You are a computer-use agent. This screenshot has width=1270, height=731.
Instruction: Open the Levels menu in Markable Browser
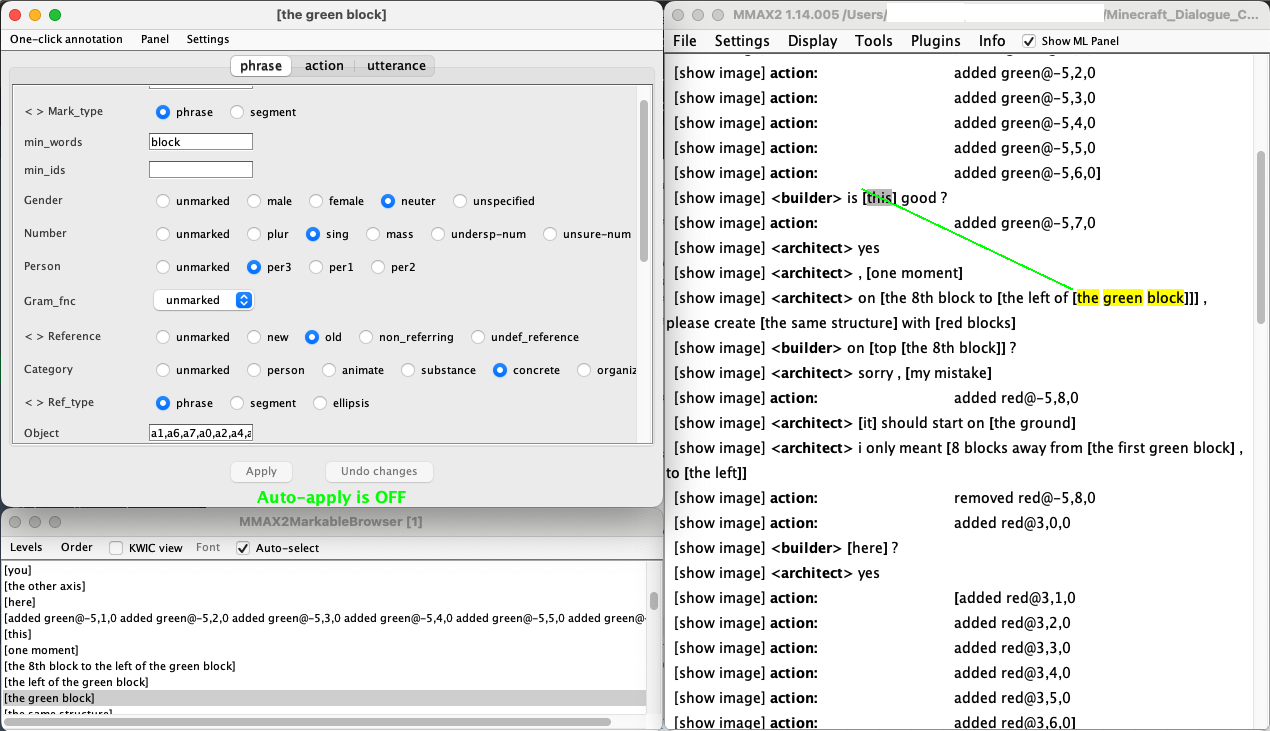(26, 547)
